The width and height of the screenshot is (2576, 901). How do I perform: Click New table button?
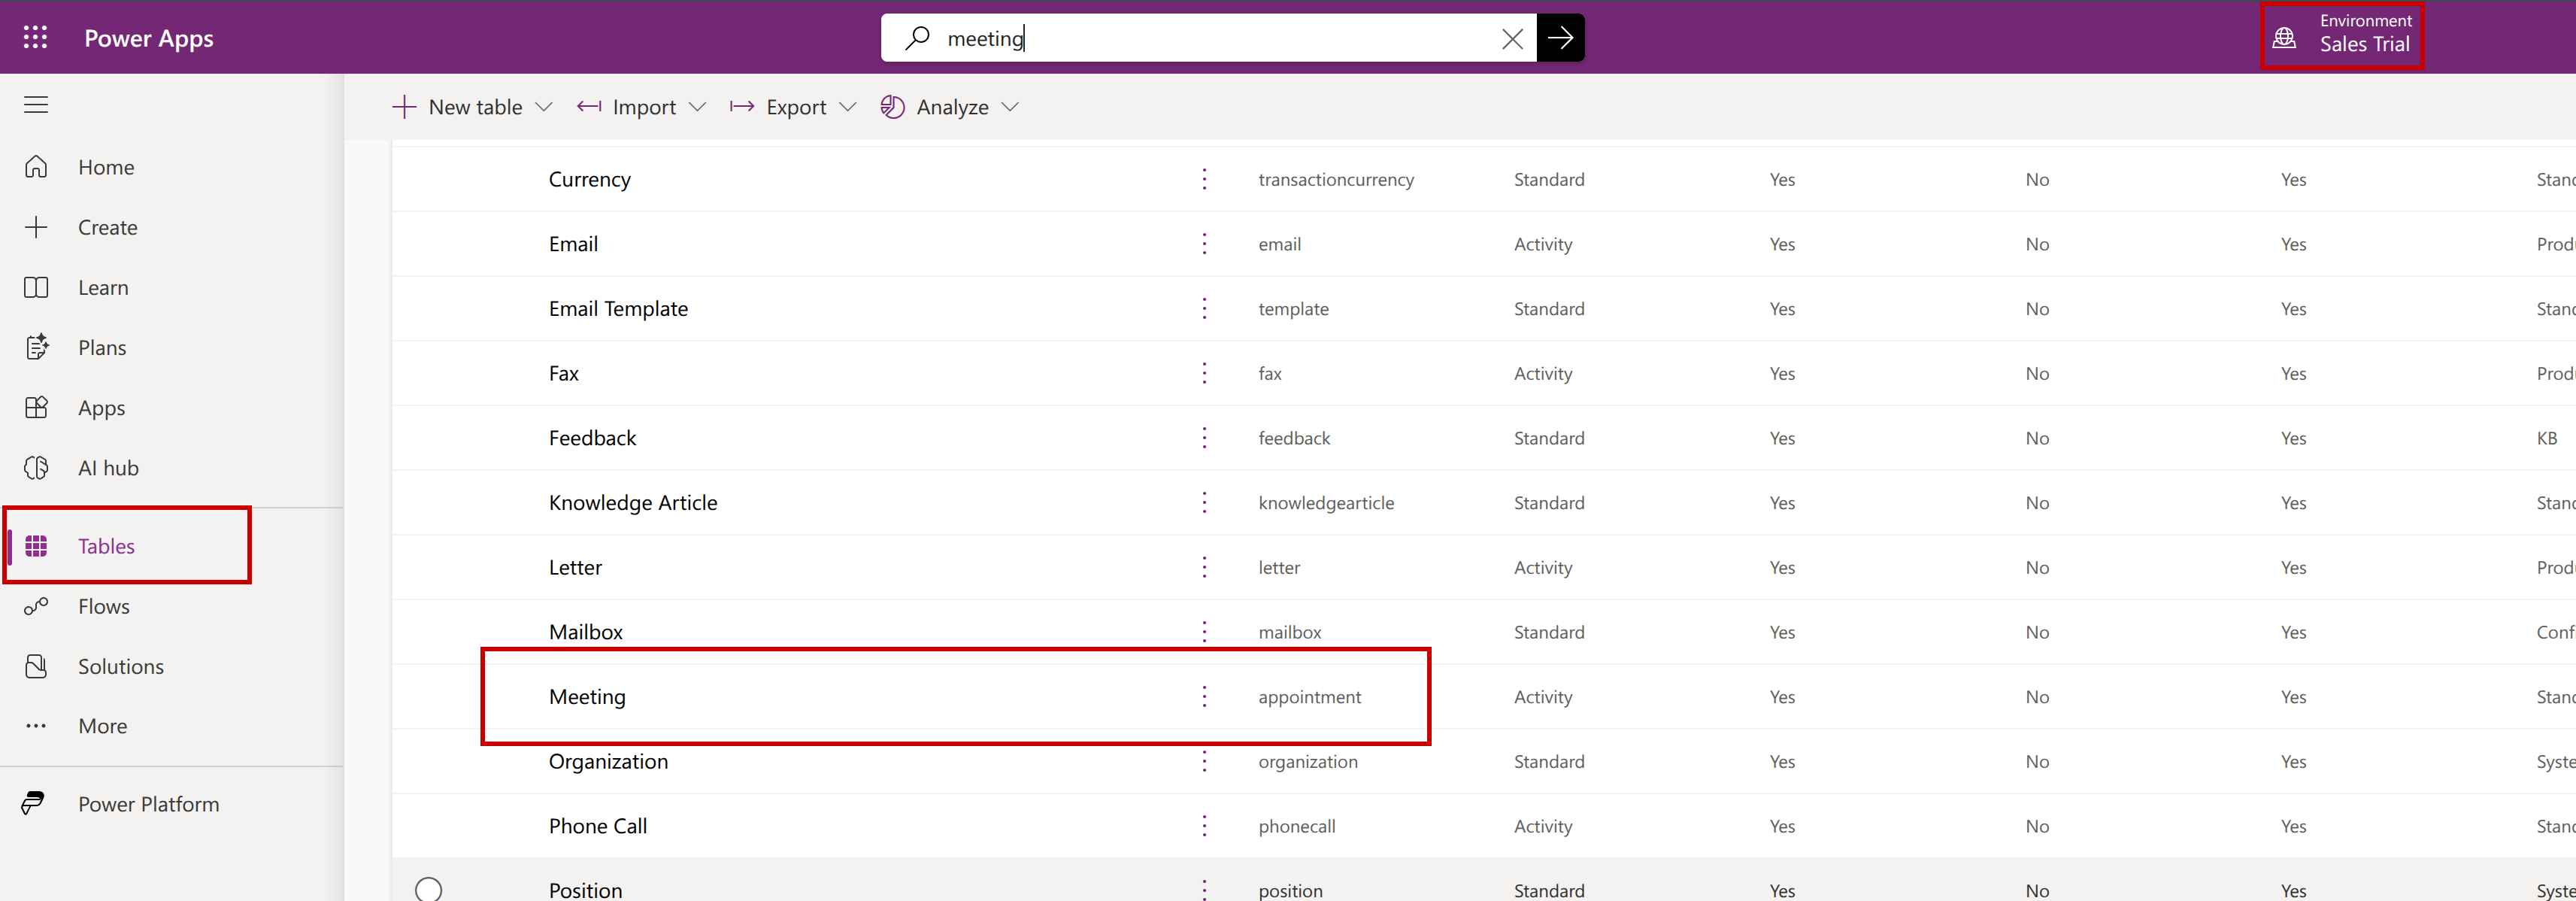pyautogui.click(x=458, y=107)
